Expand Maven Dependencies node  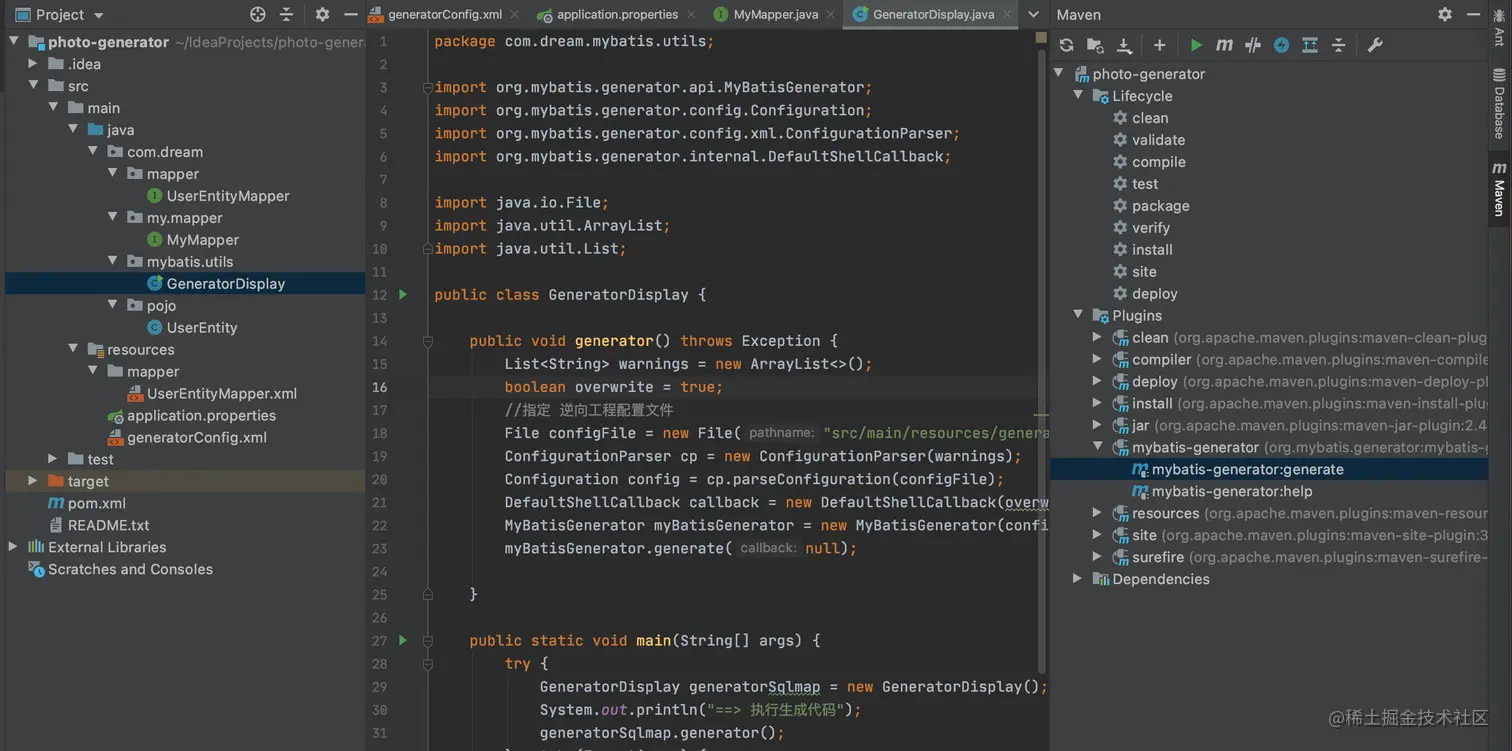click(1078, 579)
